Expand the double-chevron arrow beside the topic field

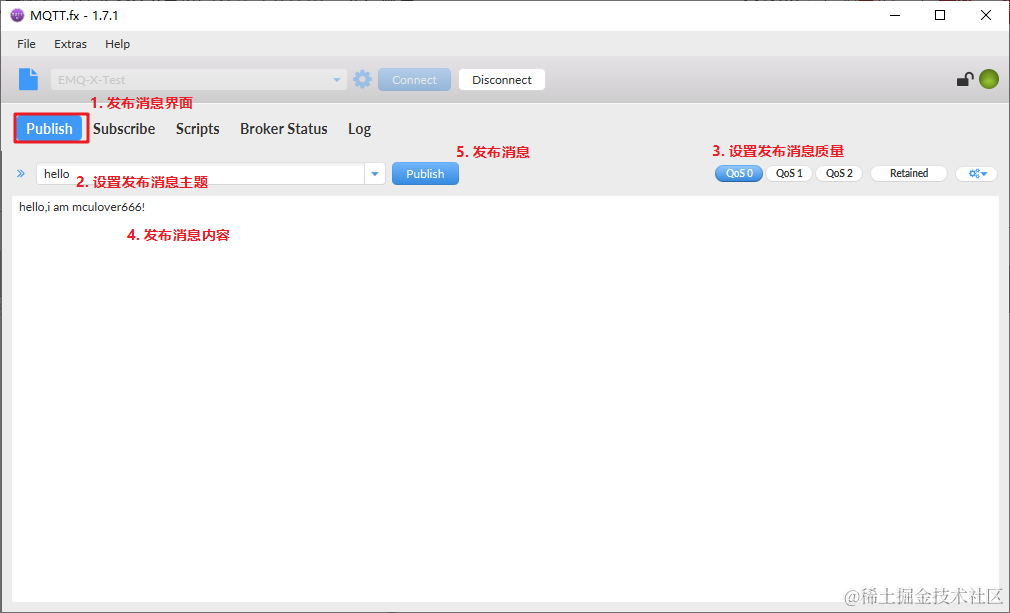[x=21, y=173]
